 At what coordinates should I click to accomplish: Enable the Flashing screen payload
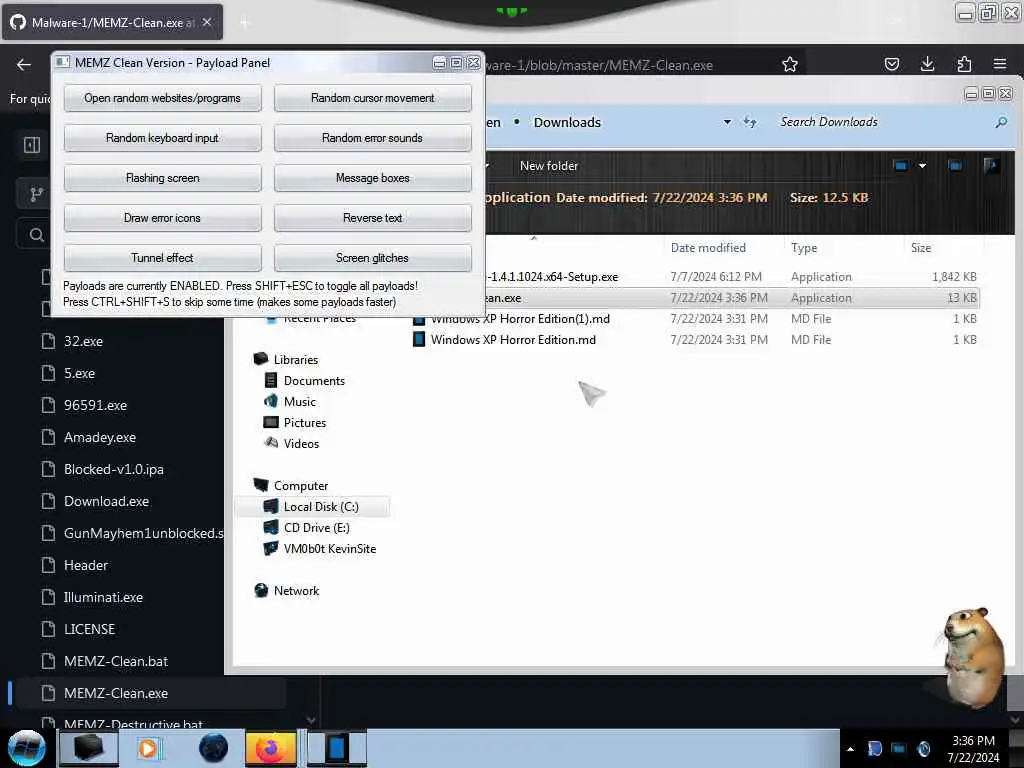pos(163,178)
